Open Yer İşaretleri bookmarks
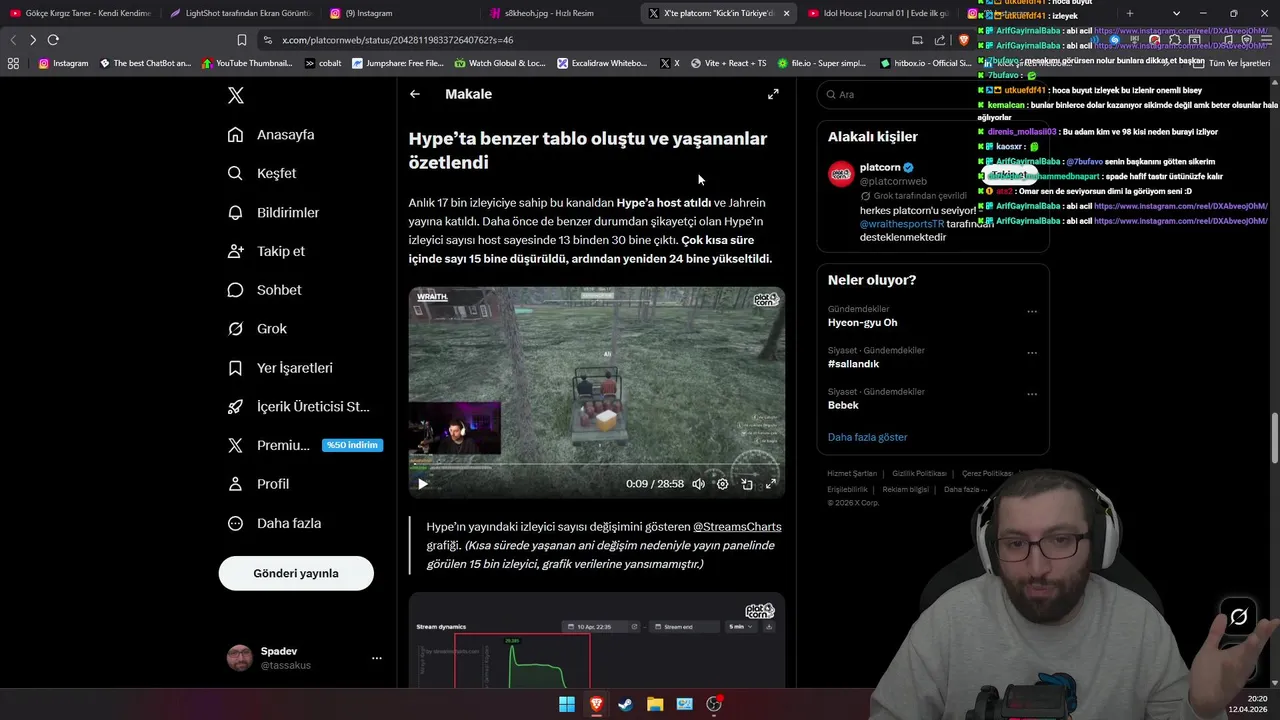 [x=280, y=368]
